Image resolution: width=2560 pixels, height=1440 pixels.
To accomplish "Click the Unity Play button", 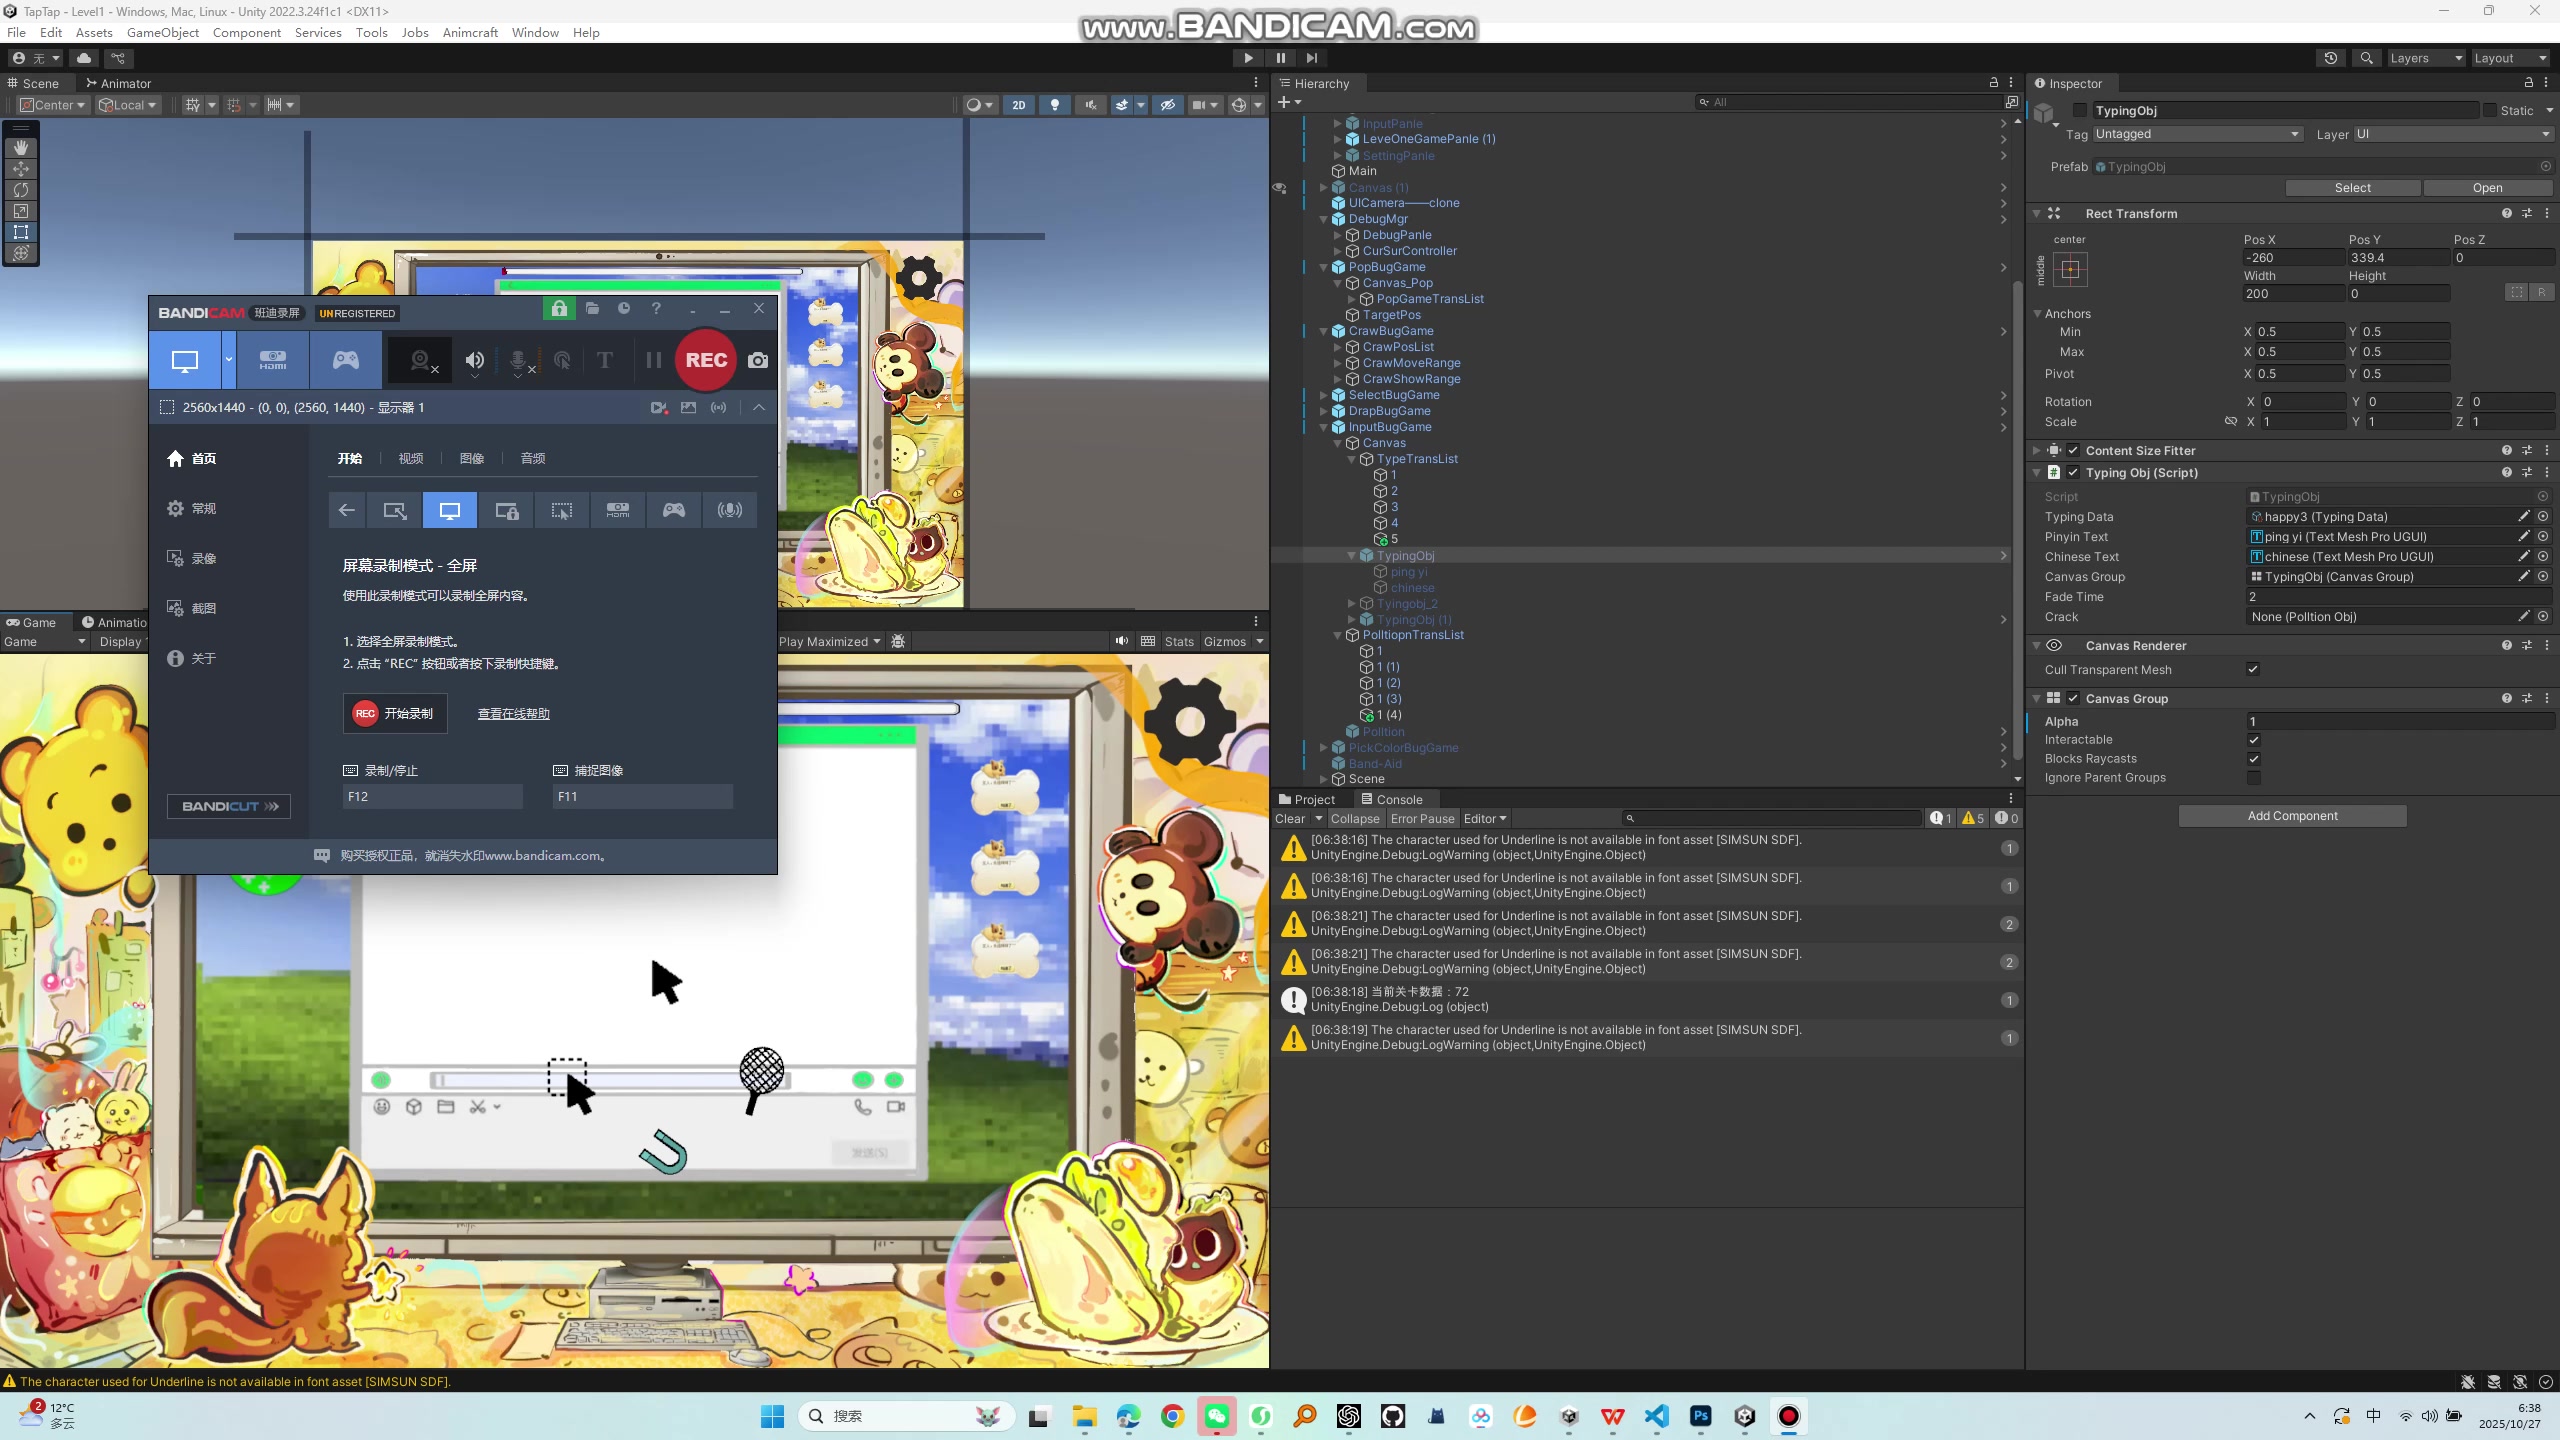I will pos(1248,58).
